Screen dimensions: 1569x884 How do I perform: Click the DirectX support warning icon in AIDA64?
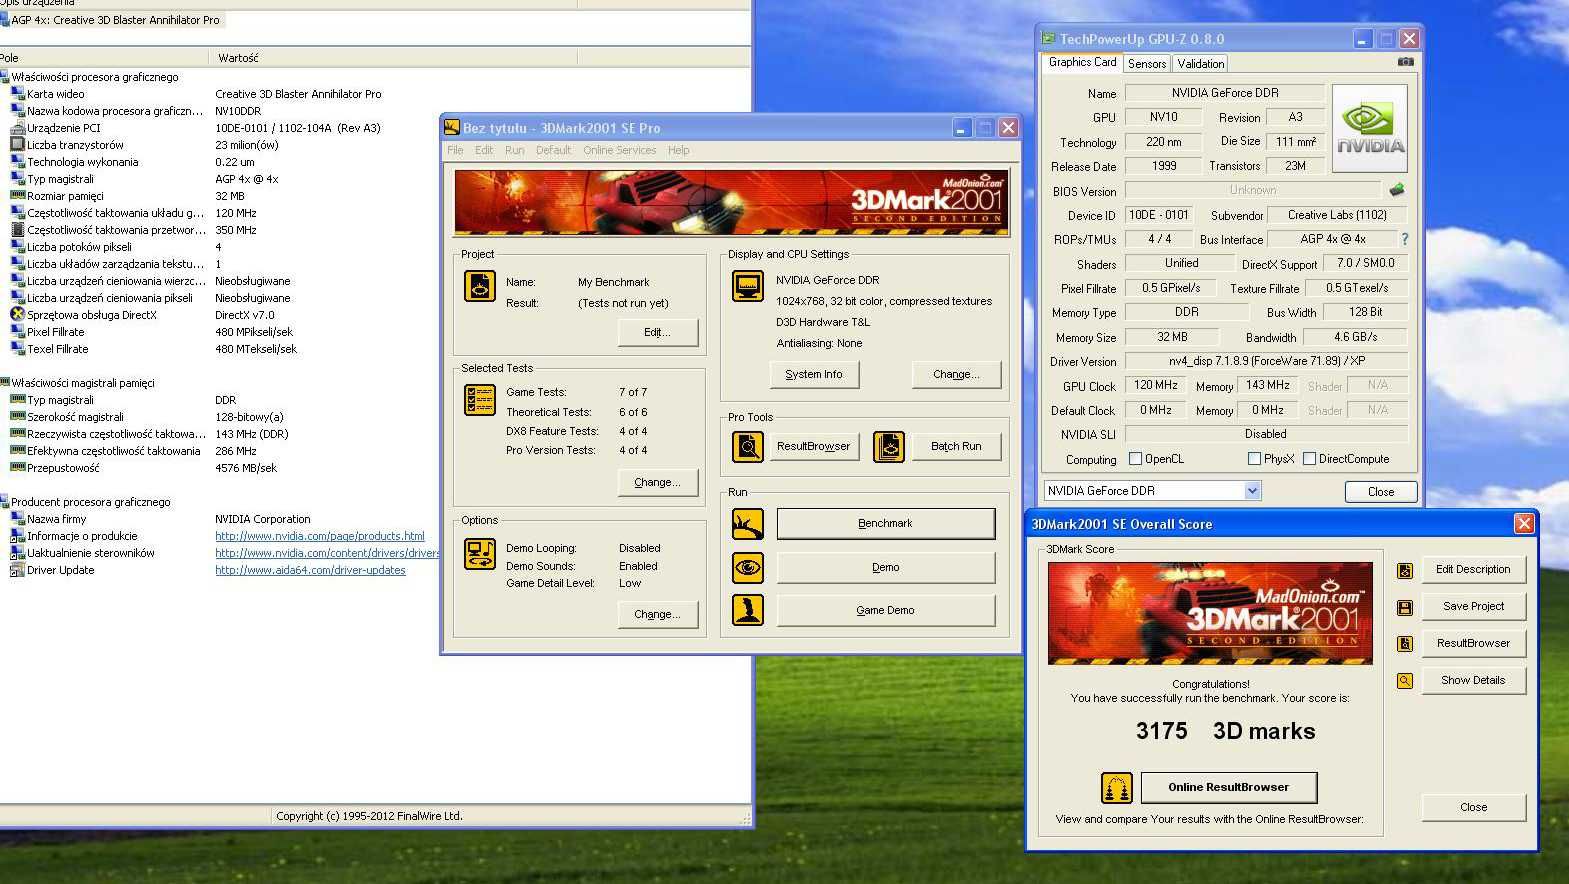(17, 314)
